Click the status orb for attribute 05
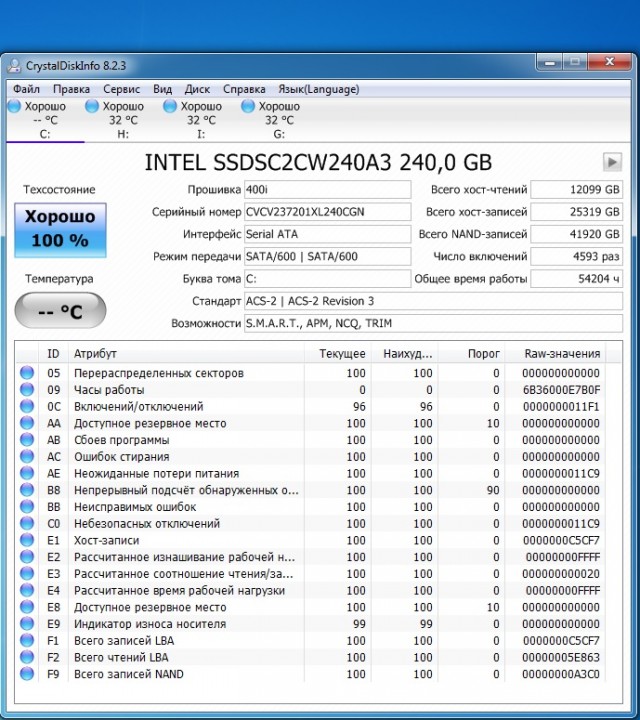 27,372
